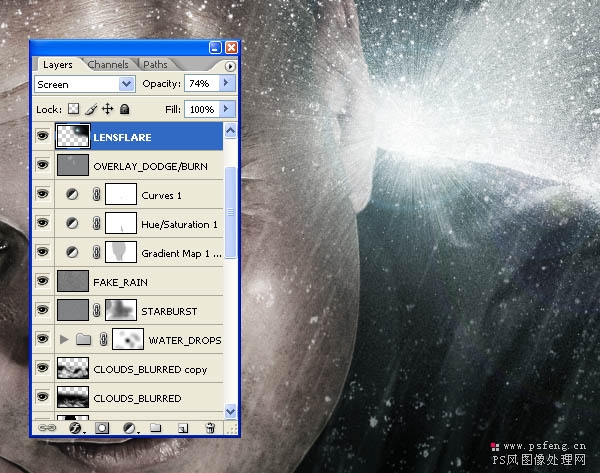Create a new layer group folder
The width and height of the screenshot is (600, 473).
tap(155, 427)
